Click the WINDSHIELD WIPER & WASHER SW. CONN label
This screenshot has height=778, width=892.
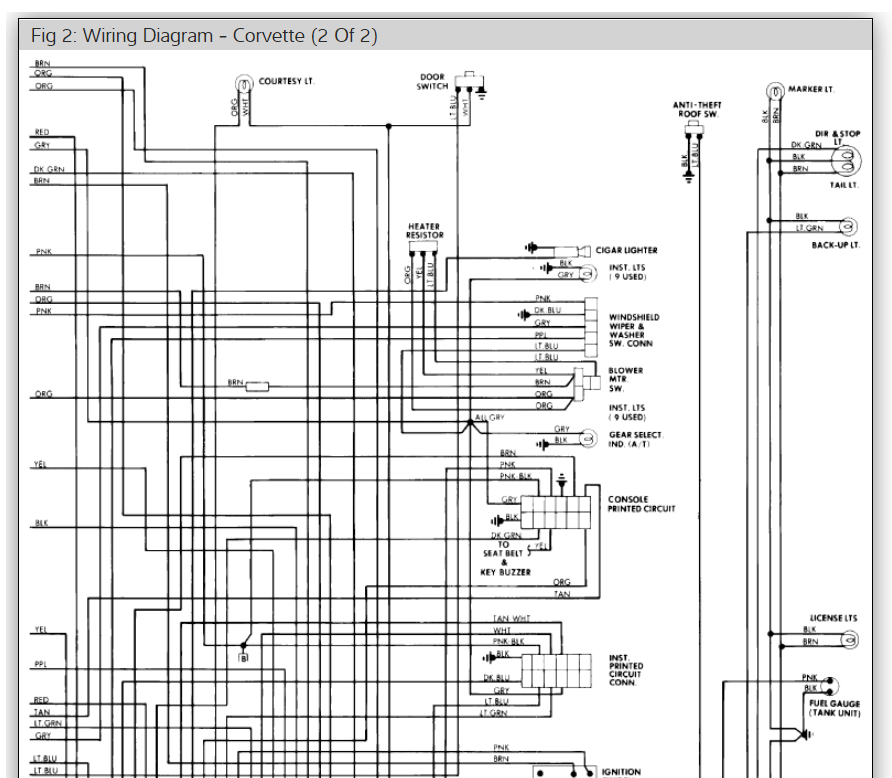(x=634, y=330)
